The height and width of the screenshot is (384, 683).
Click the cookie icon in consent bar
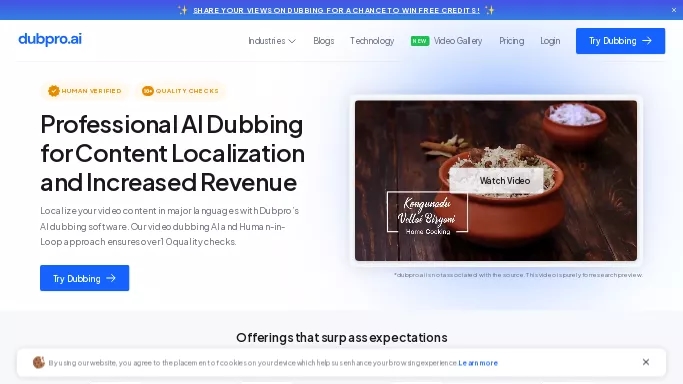point(39,362)
